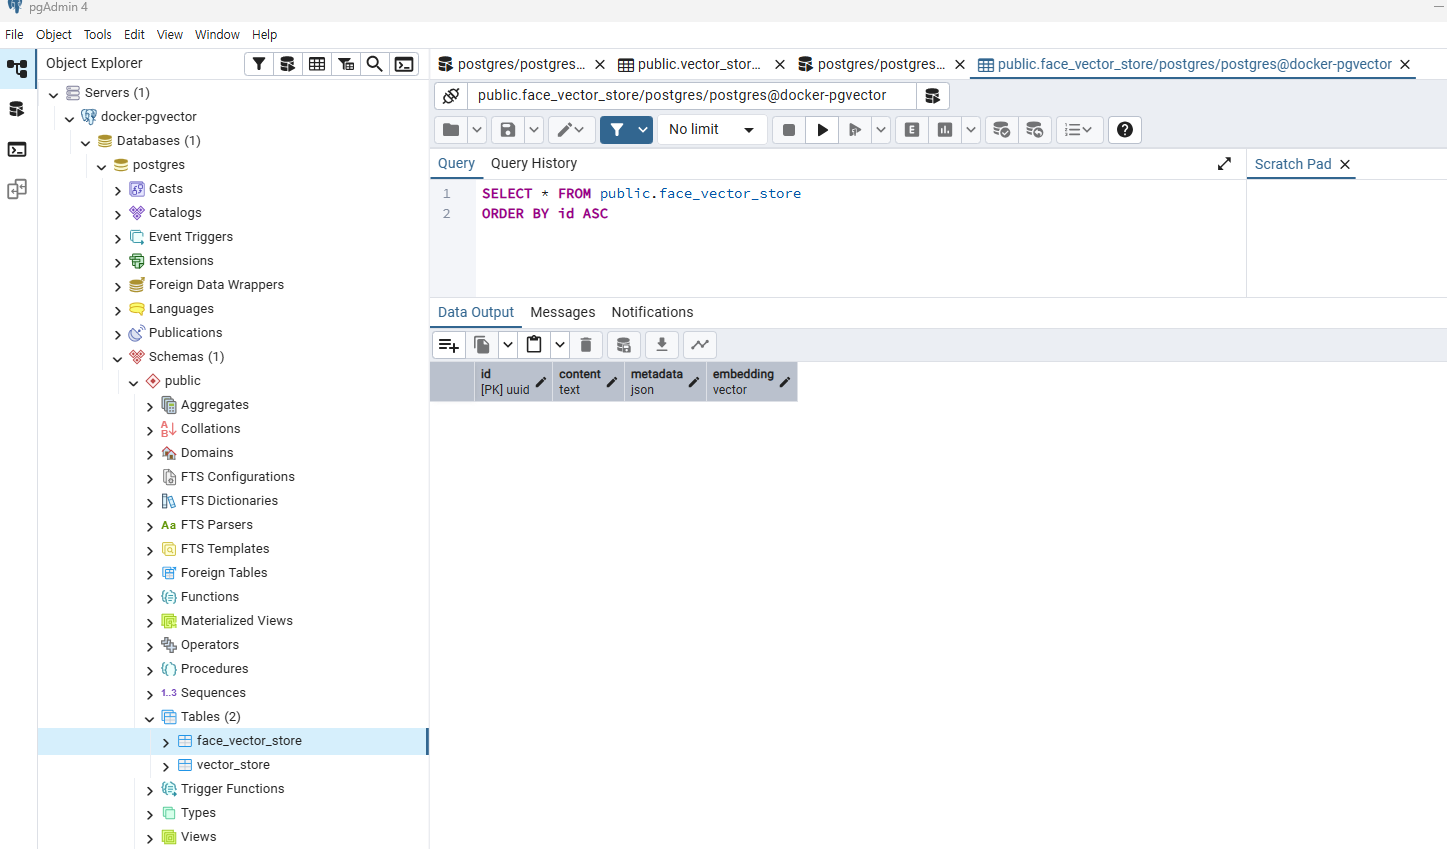Open the Help question mark button
Screen dimensions: 1447x849
1125,130
